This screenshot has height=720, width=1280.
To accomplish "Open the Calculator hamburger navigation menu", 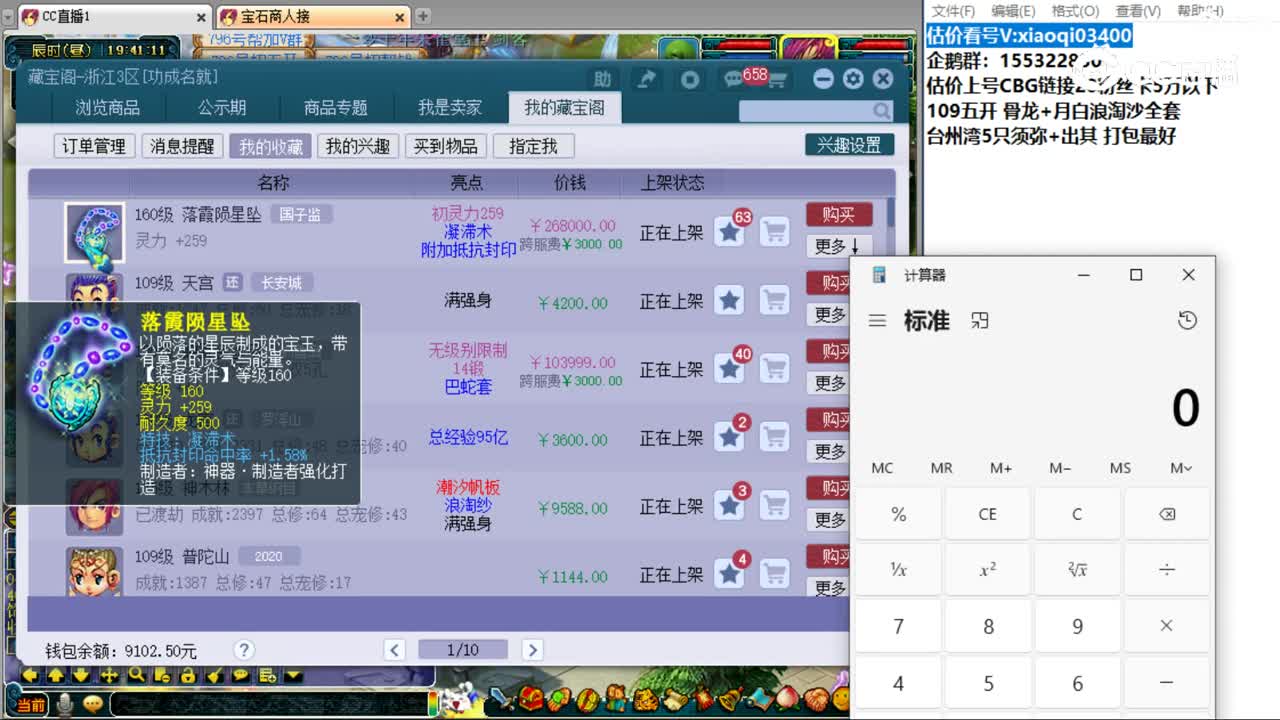I will point(878,321).
